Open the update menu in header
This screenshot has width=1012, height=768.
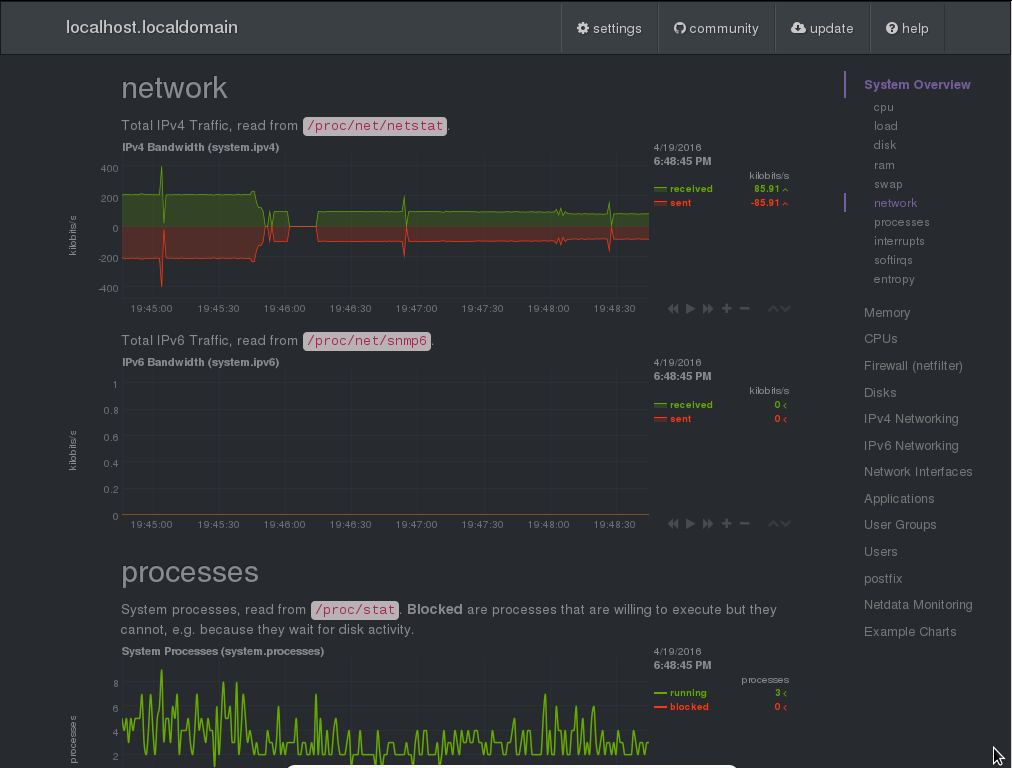tap(822, 28)
